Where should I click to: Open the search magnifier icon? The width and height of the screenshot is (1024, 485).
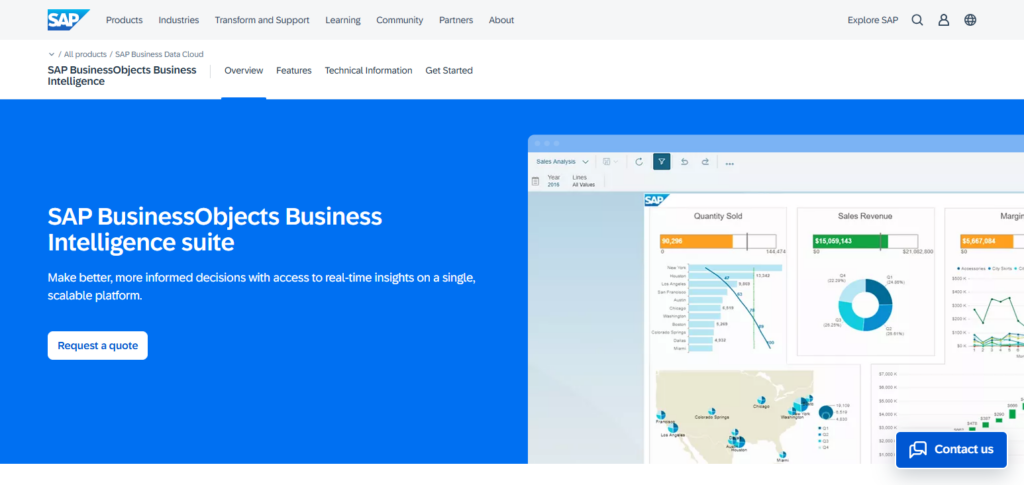pos(918,20)
